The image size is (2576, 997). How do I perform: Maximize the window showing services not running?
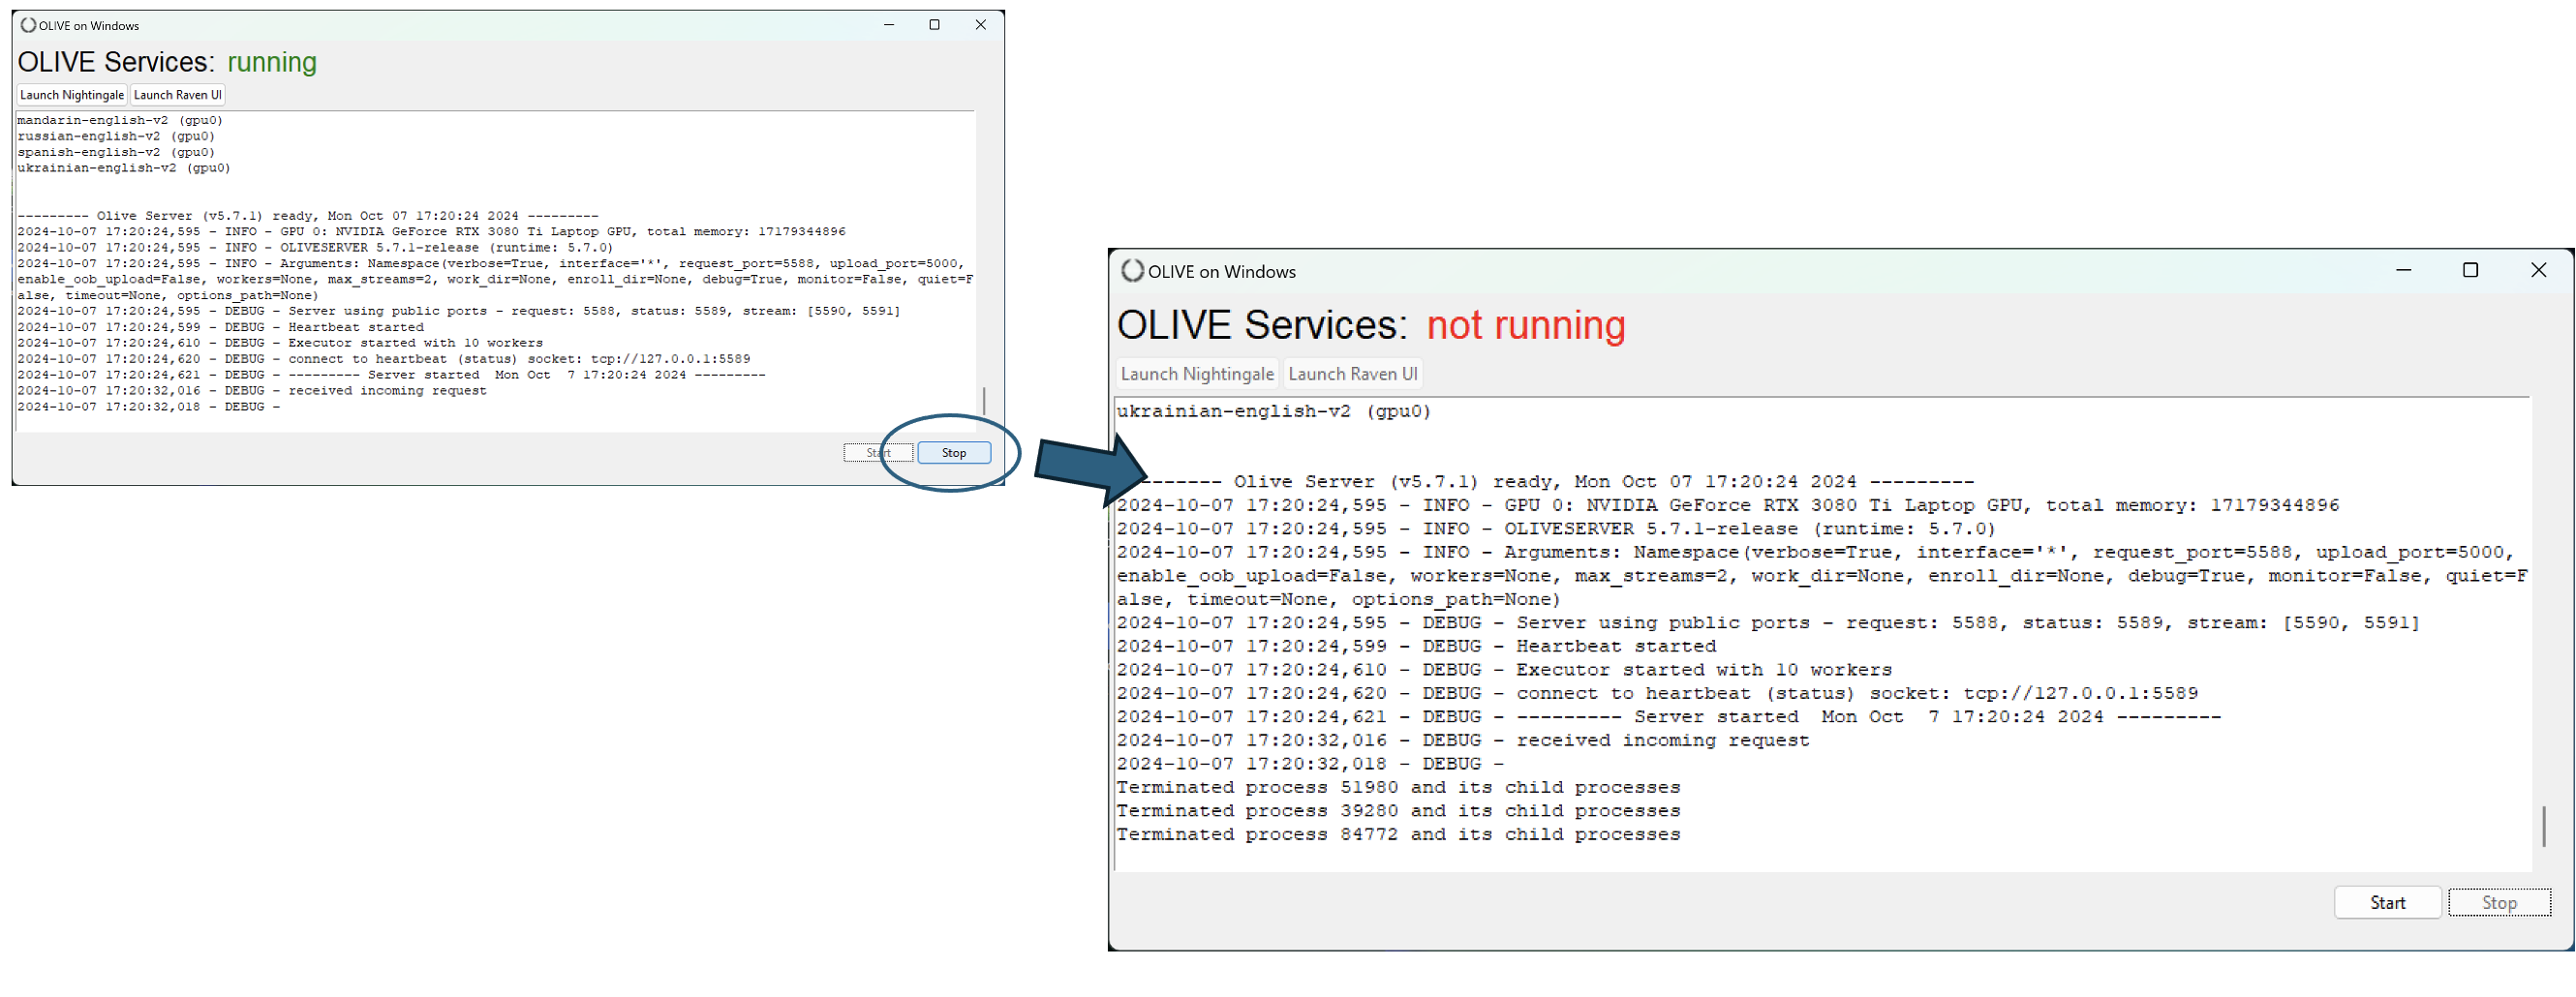[x=2470, y=270]
